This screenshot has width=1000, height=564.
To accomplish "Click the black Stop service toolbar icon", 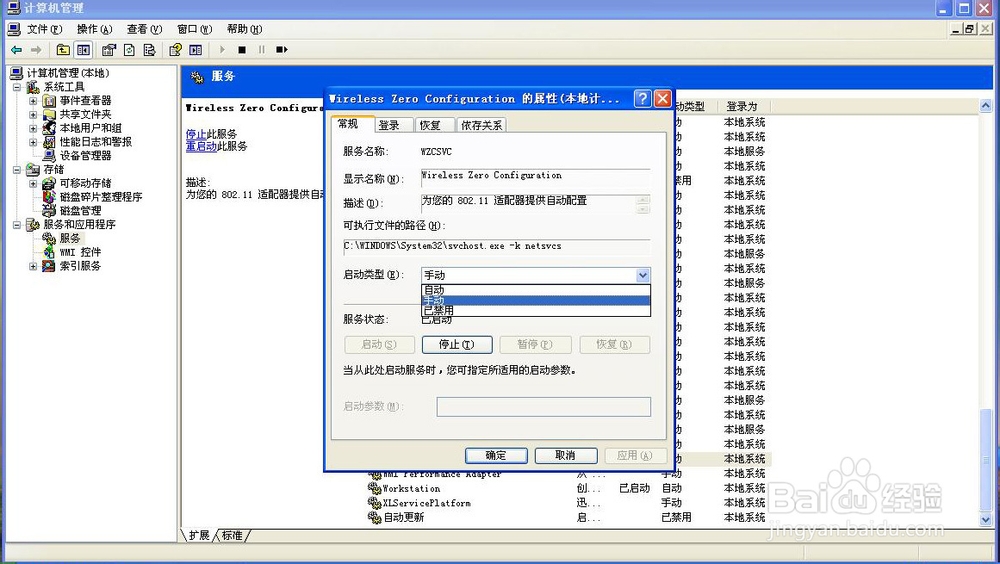I will click(x=242, y=50).
